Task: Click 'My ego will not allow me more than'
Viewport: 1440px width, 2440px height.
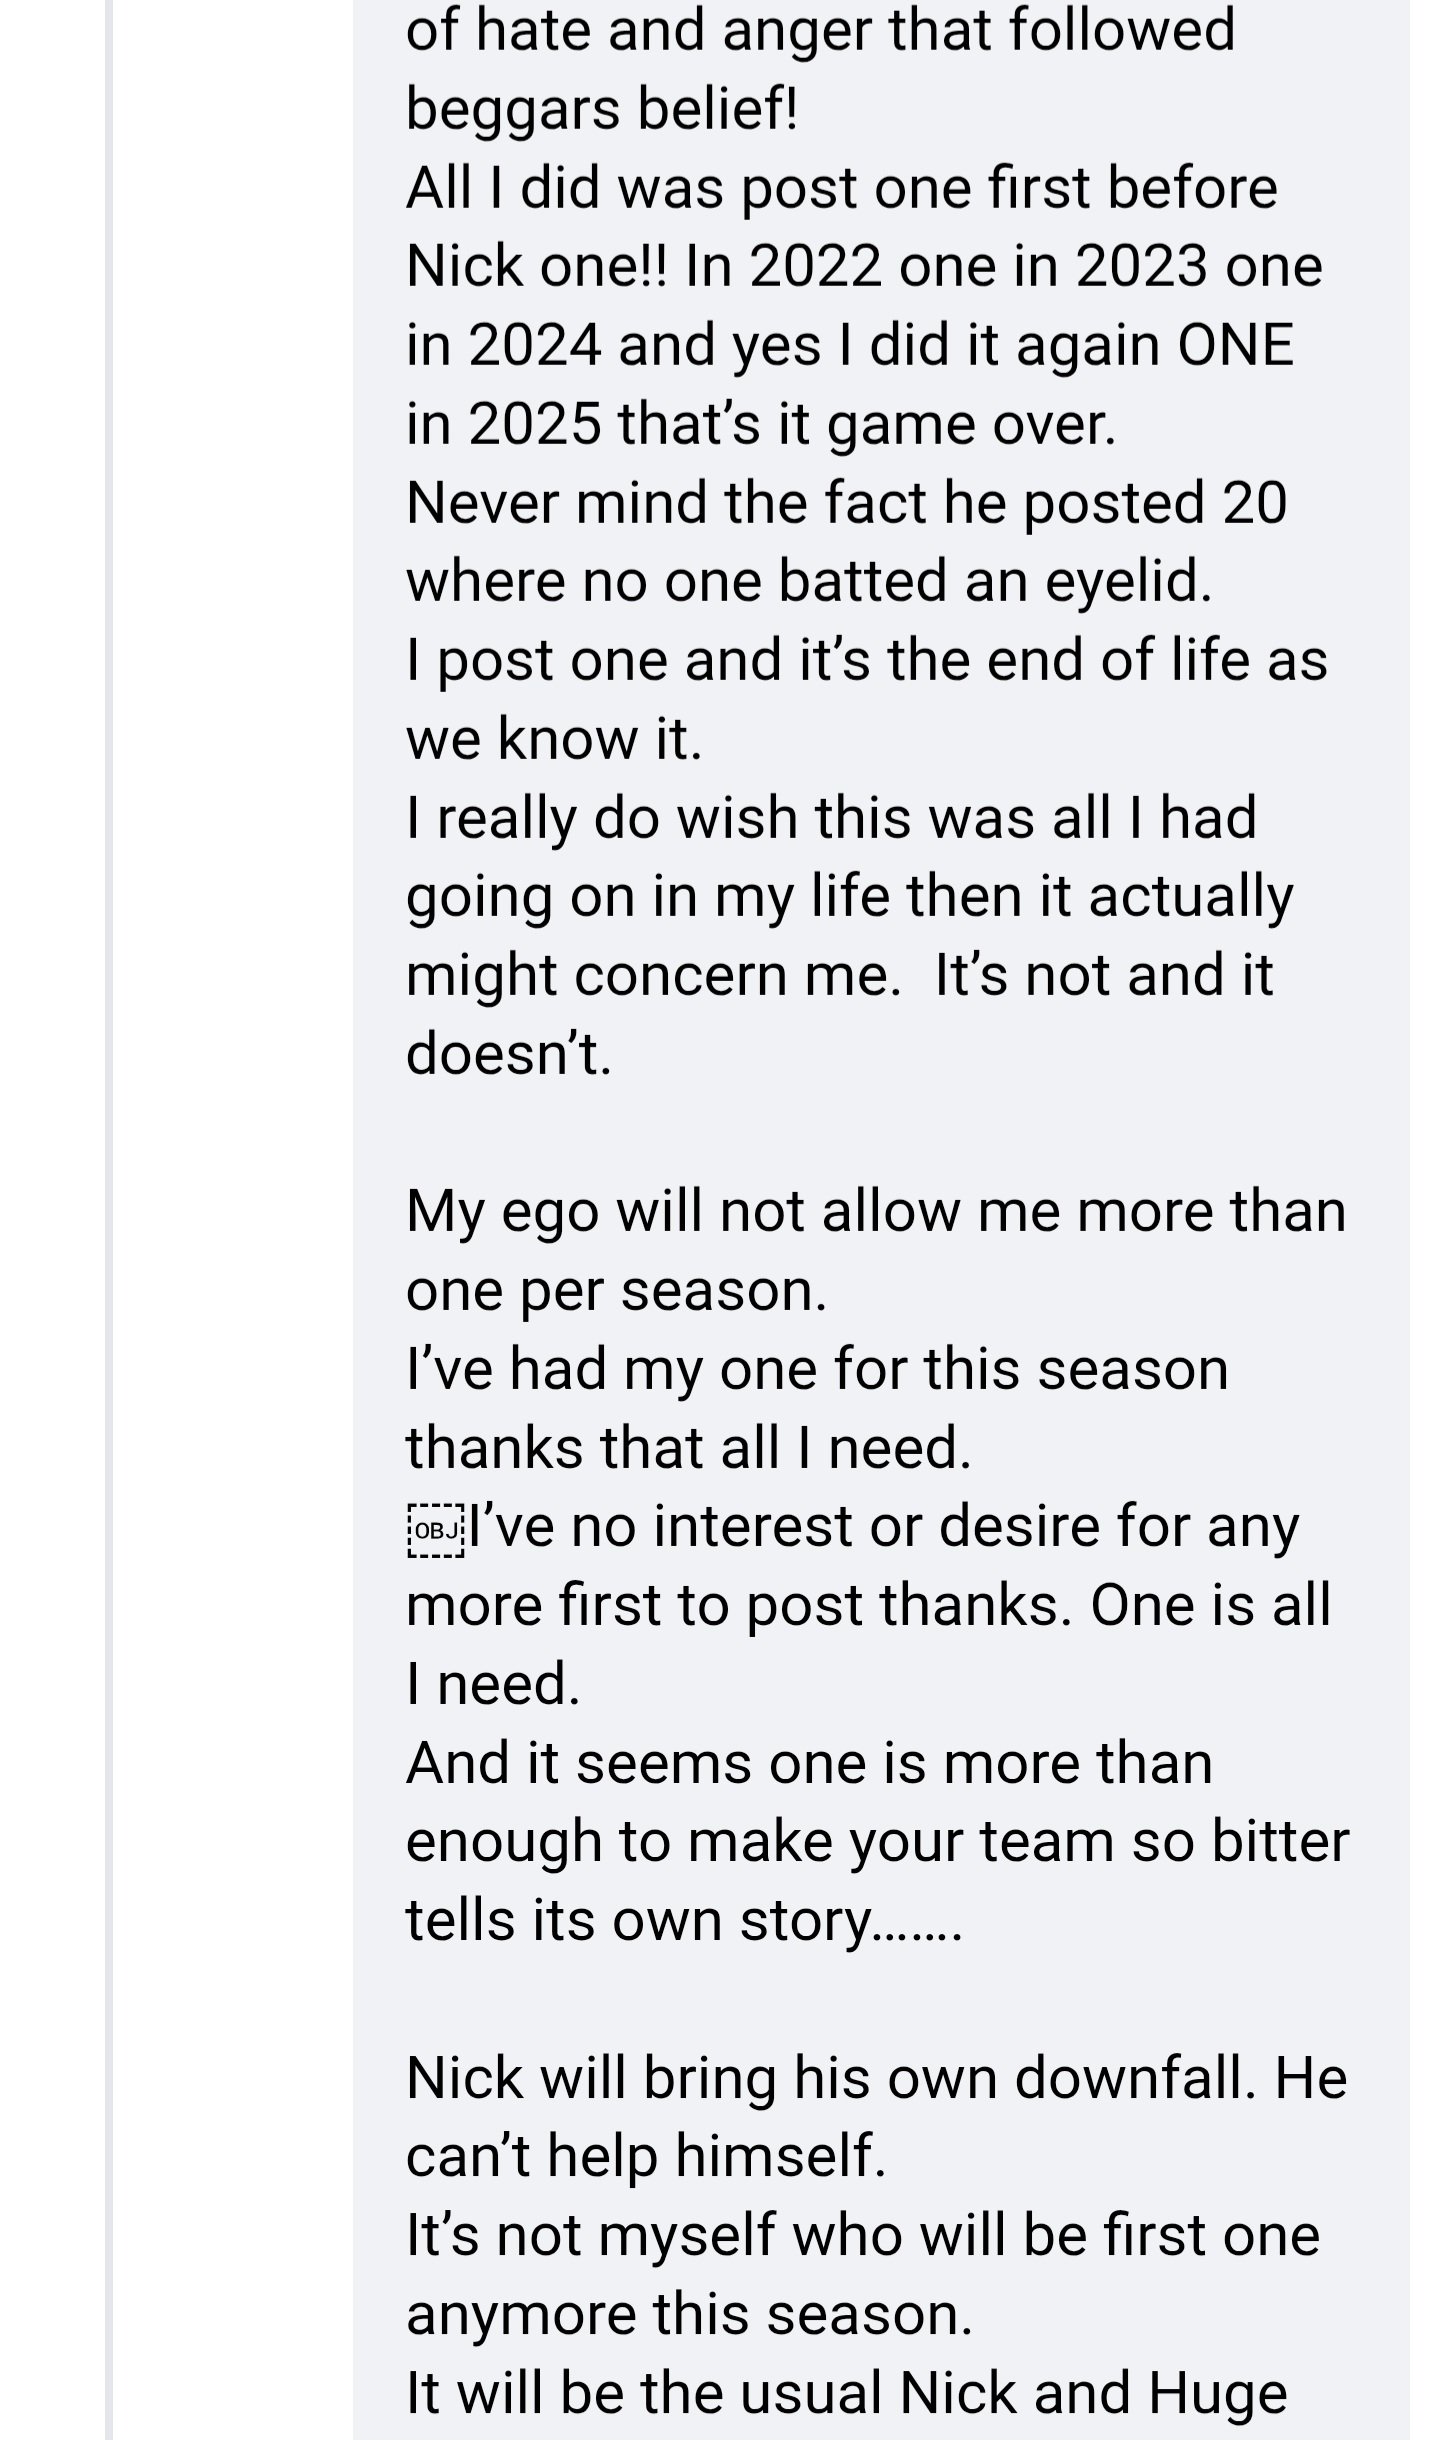Action: [876, 1211]
